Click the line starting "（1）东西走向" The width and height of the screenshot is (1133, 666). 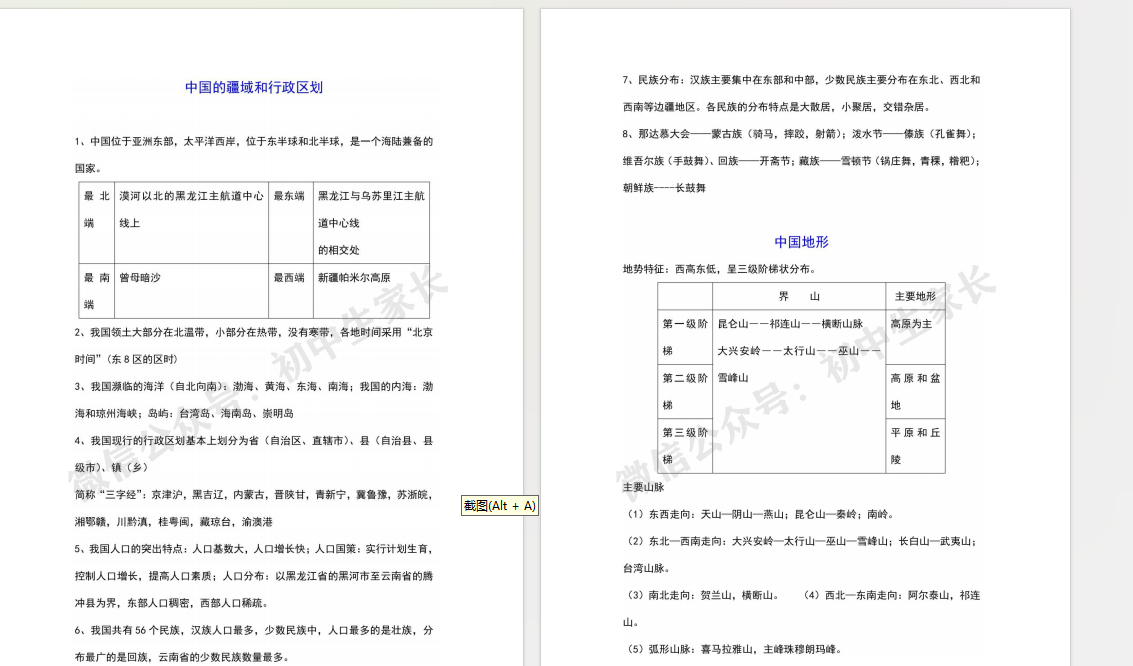[759, 514]
